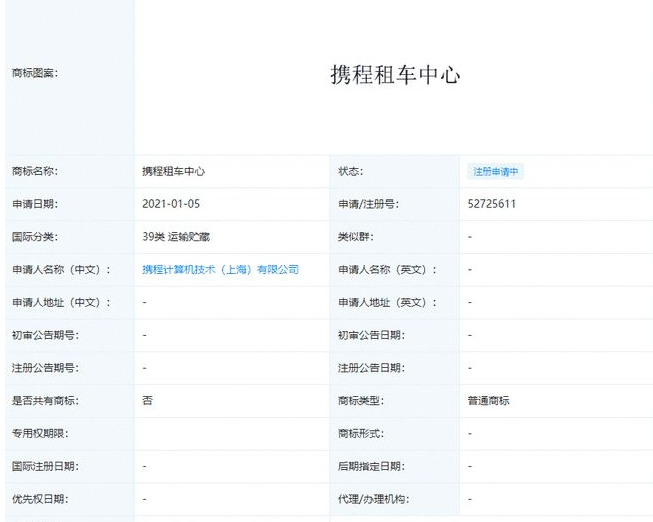The height and width of the screenshot is (522, 653).
Task: Click the 注册申请中 status badge
Action: 496,171
